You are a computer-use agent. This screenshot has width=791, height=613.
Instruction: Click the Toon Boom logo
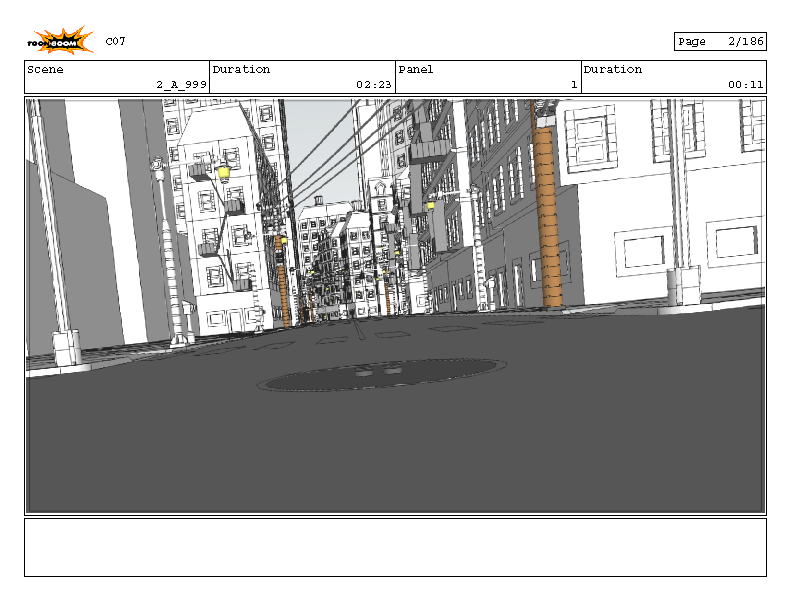pos(60,40)
